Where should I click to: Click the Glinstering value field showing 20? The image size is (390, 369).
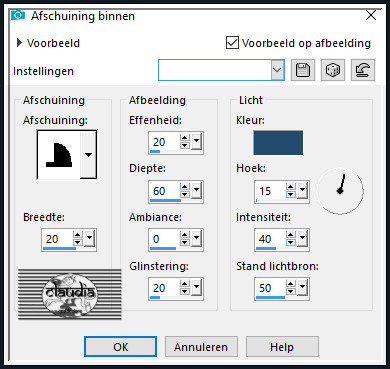(x=165, y=288)
